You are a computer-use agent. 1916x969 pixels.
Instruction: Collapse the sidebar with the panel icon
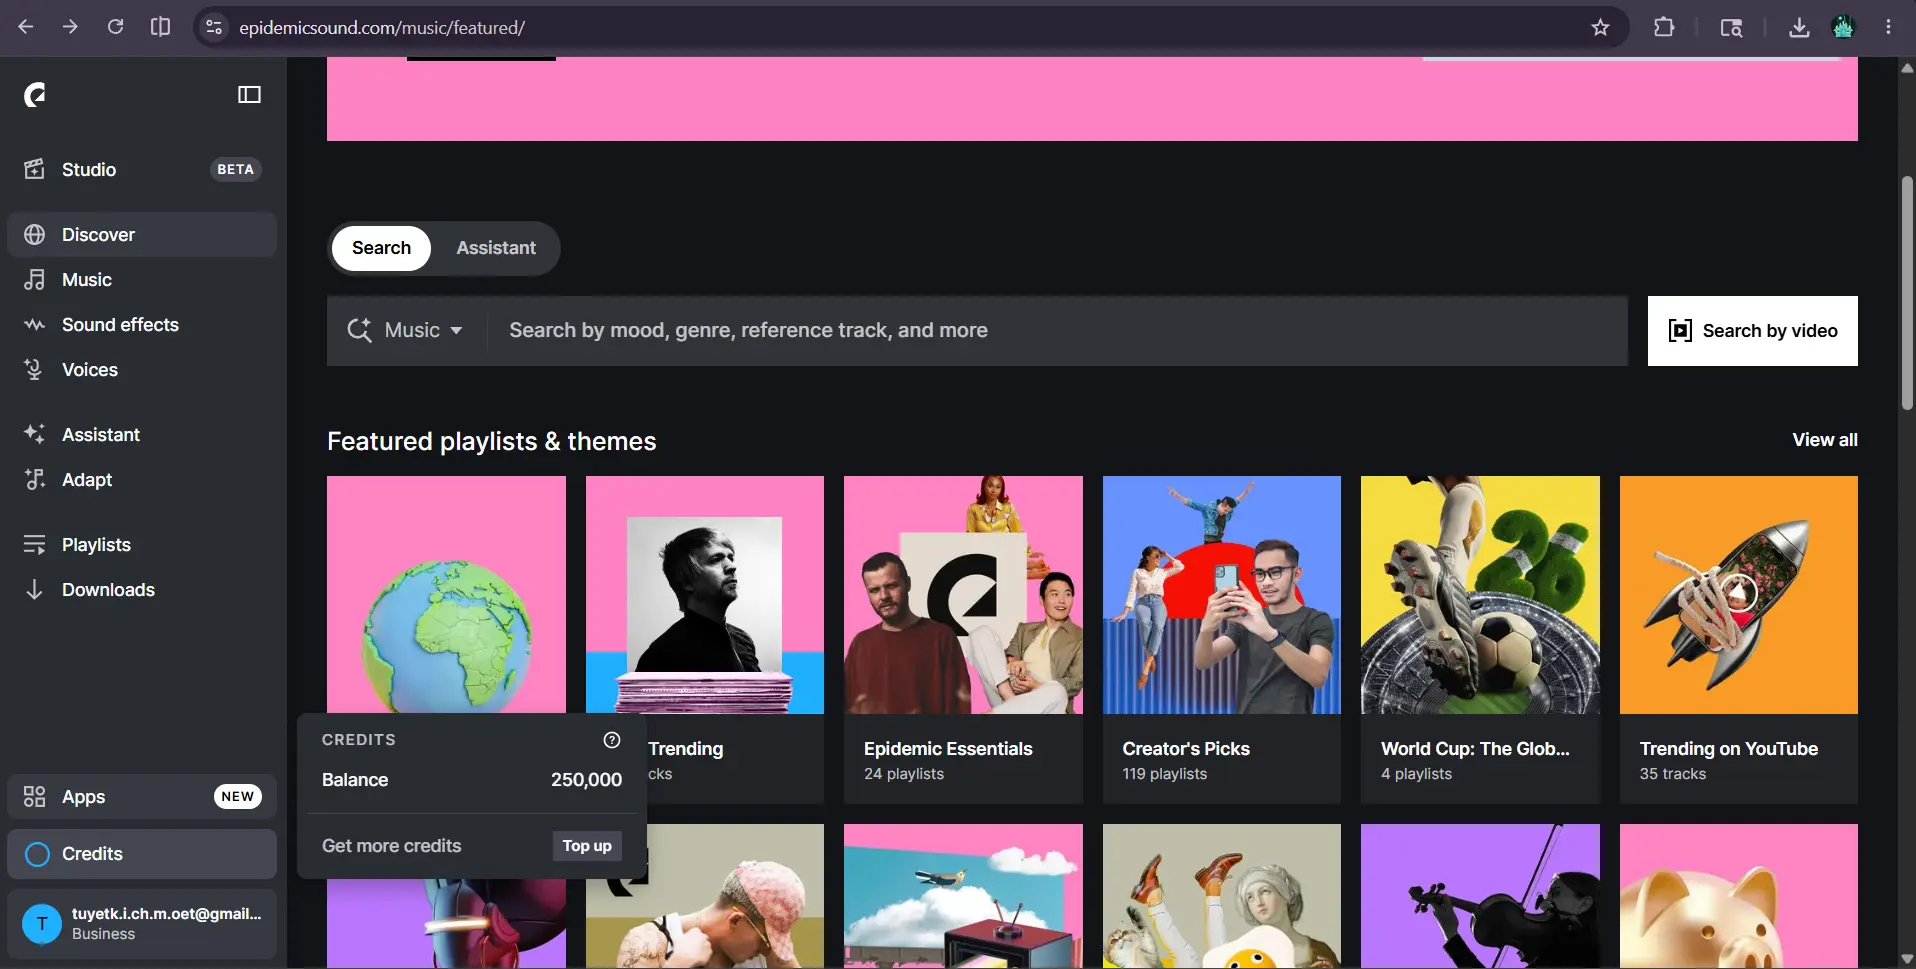[249, 95]
